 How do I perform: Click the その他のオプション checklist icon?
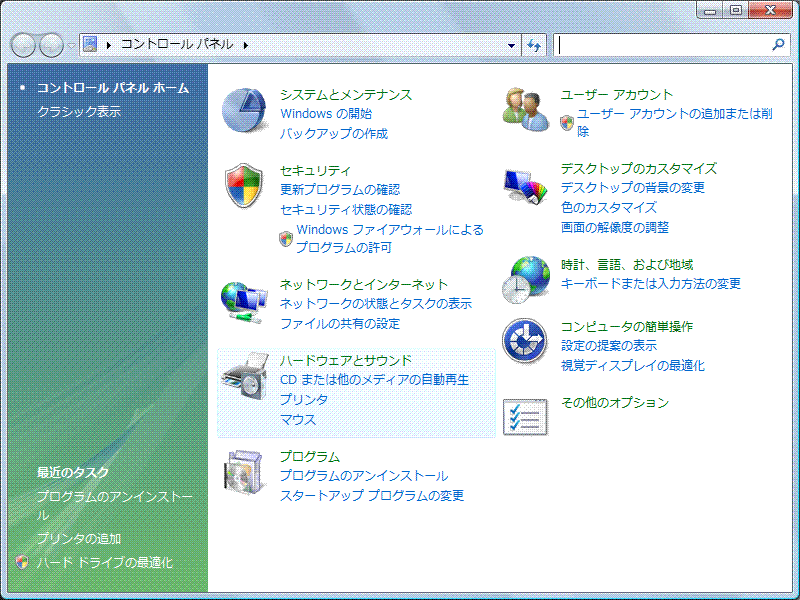click(x=526, y=417)
